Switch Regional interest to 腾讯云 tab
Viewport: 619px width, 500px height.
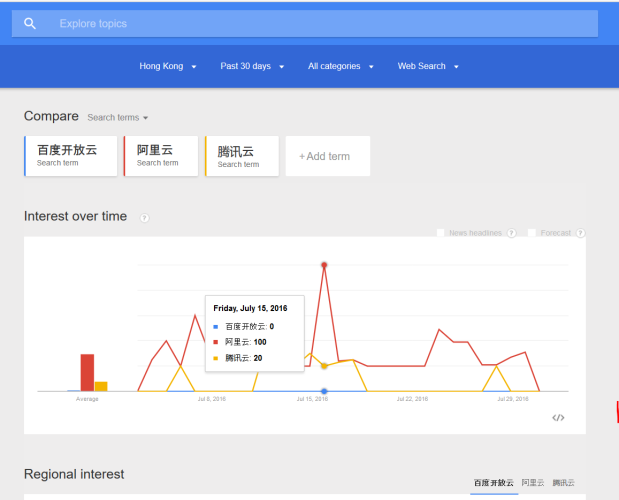pos(563,483)
